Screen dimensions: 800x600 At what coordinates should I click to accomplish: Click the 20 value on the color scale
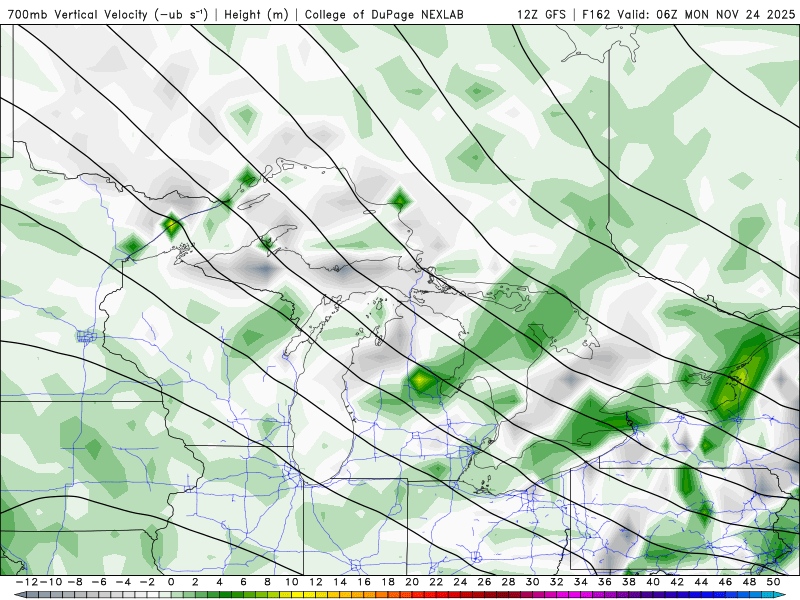tap(412, 582)
